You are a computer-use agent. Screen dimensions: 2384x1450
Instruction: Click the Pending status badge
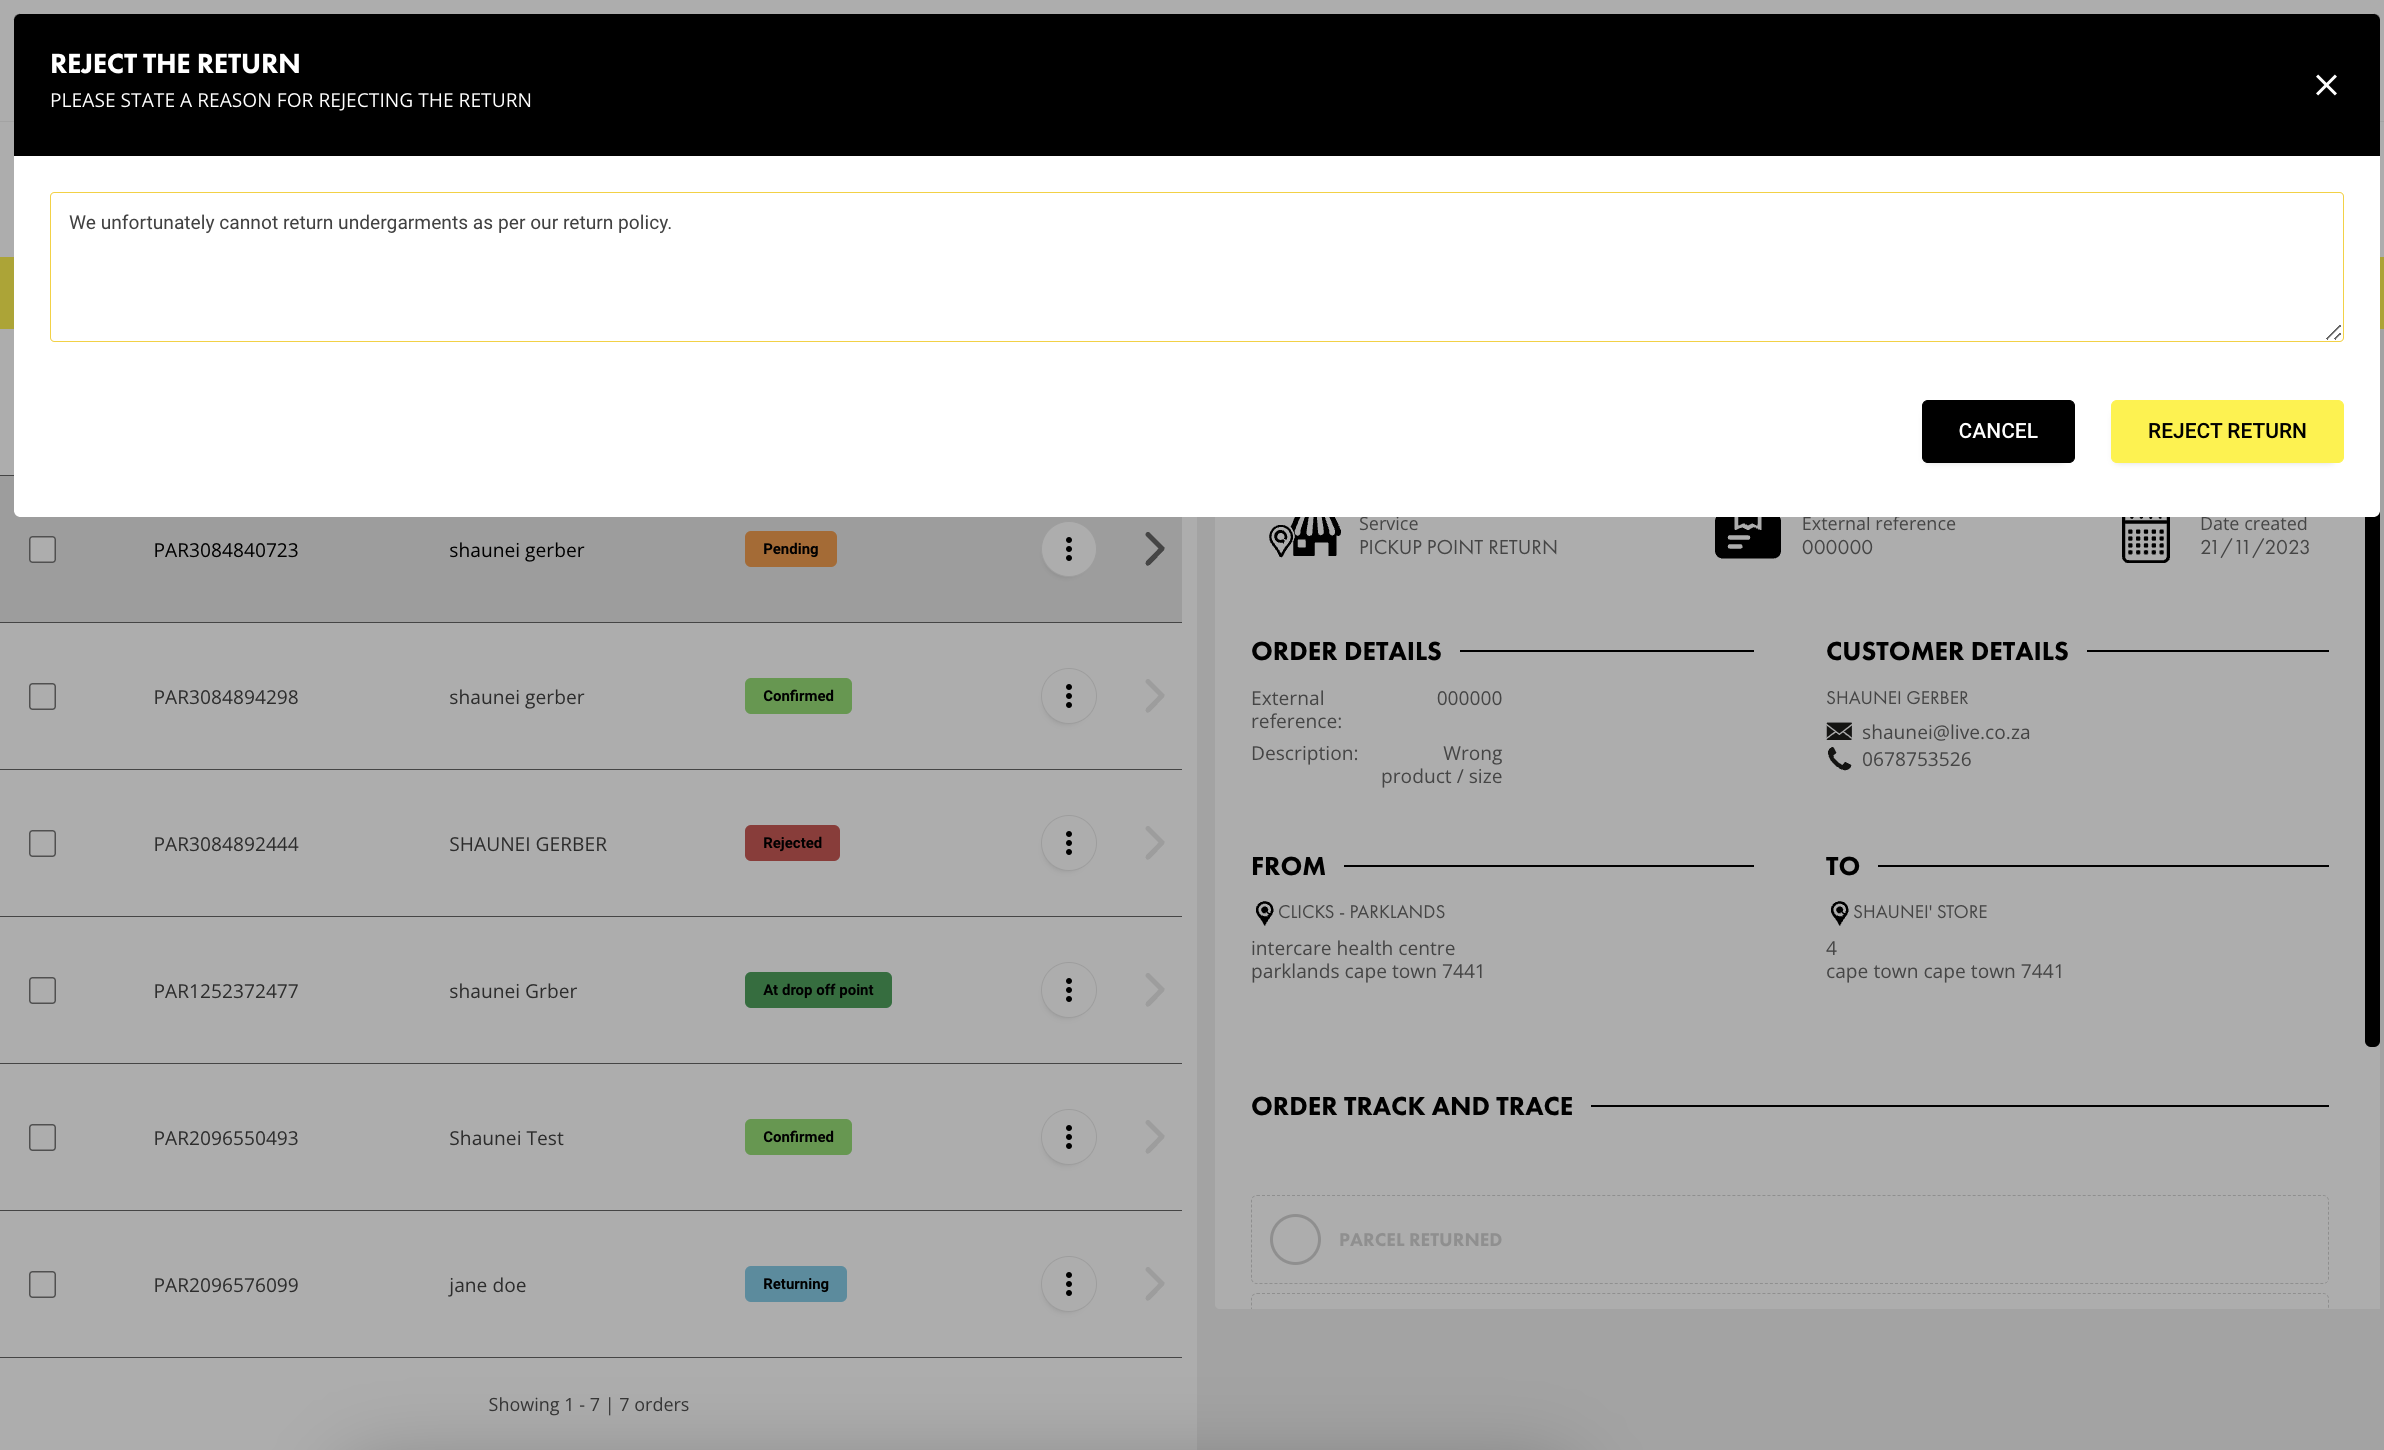790,549
